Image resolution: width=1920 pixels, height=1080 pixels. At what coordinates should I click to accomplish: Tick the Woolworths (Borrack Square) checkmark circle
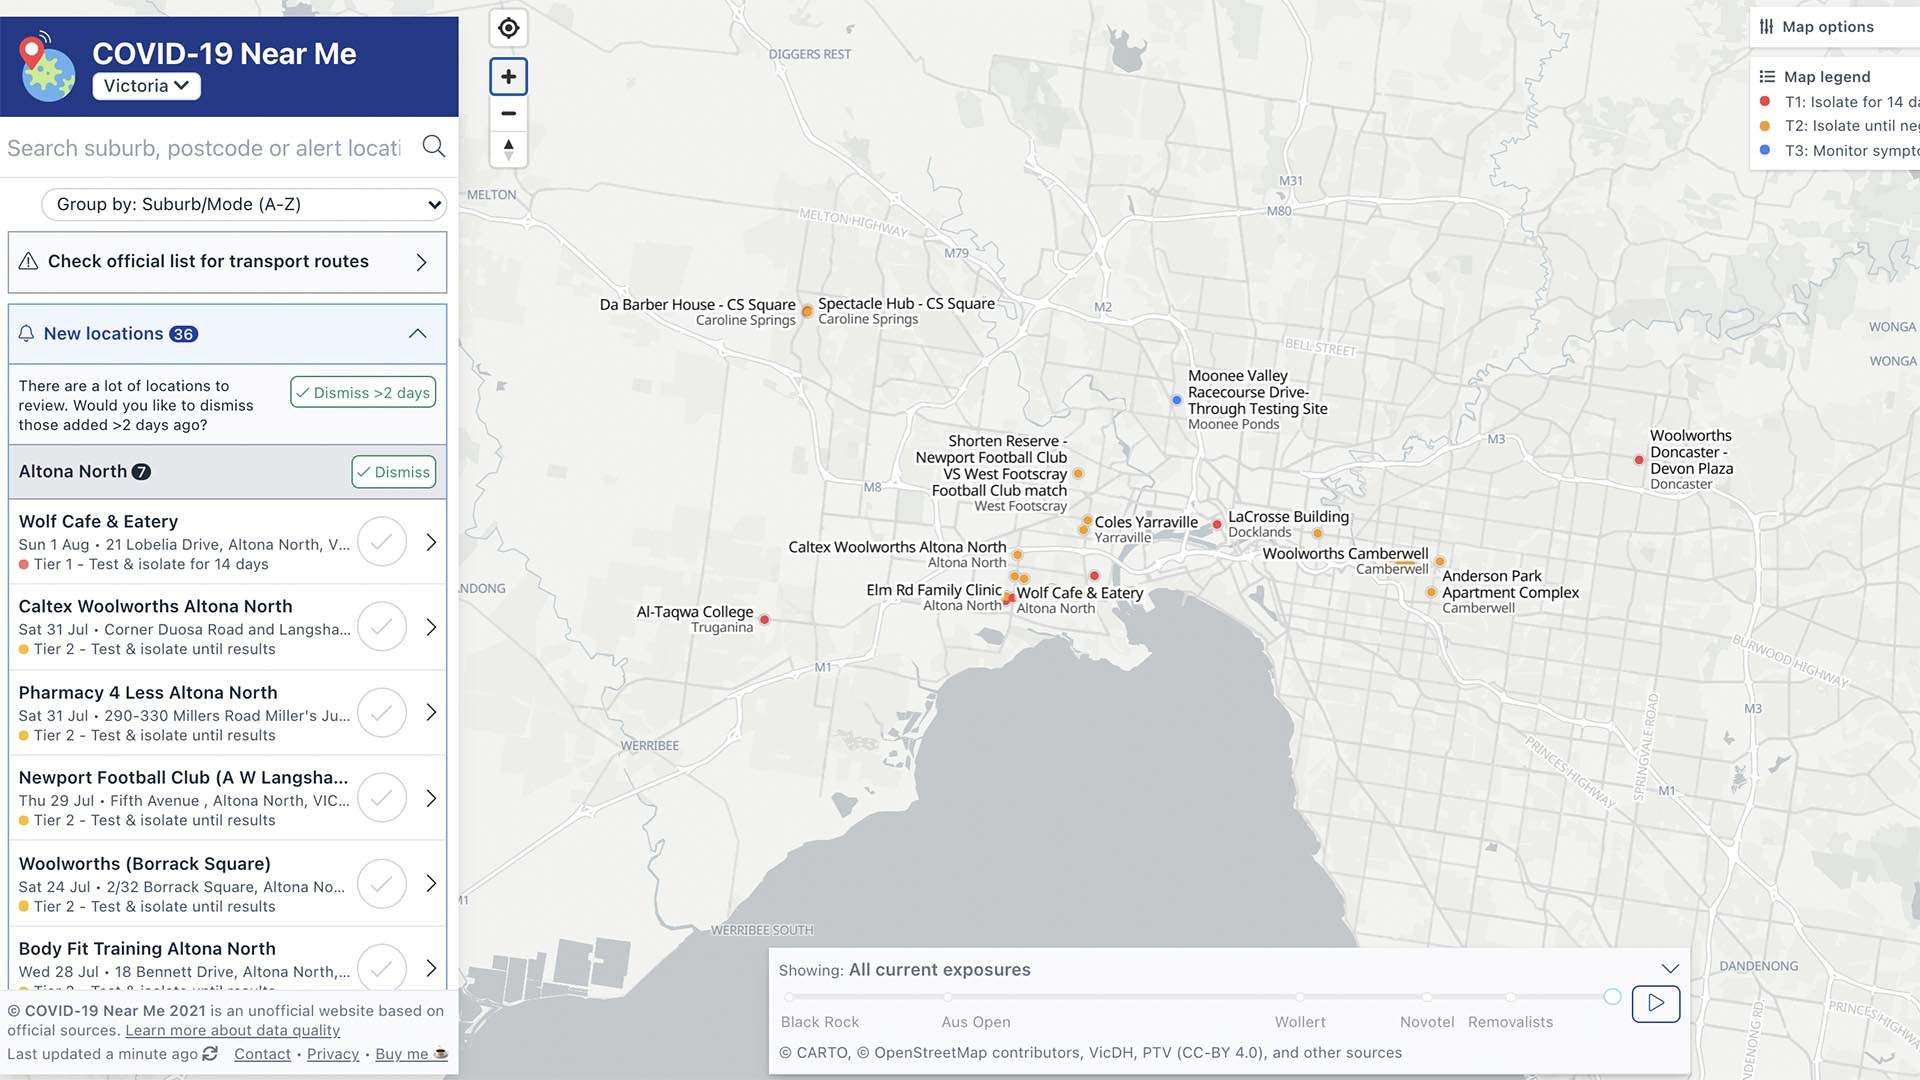[382, 883]
